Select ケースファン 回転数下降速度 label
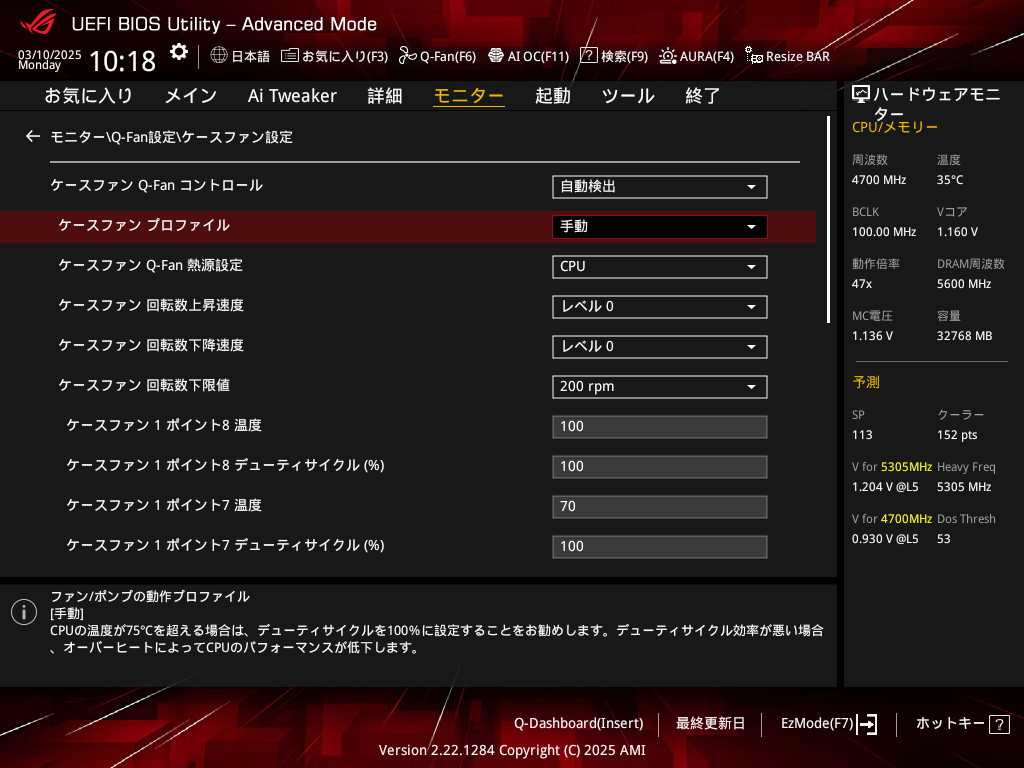 (x=151, y=345)
